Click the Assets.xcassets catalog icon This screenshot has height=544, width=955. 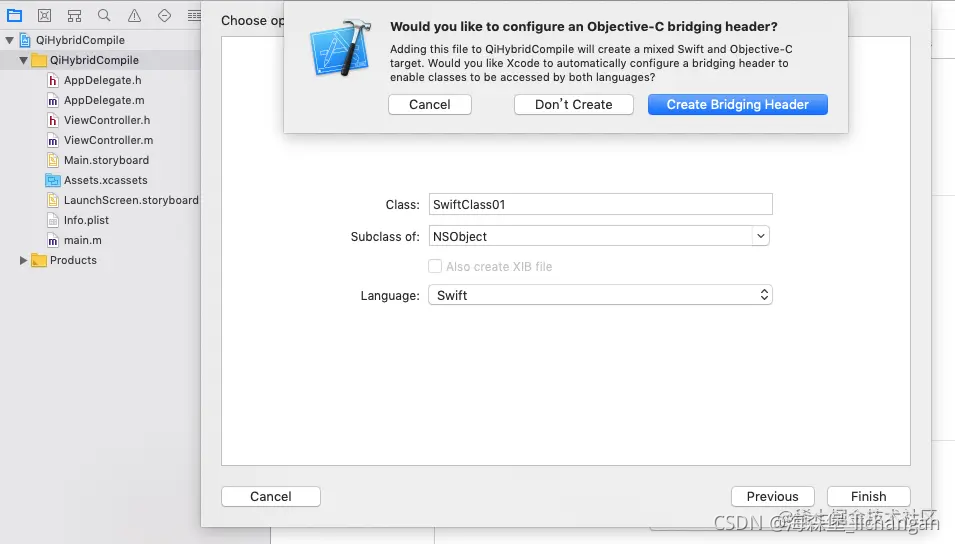pos(53,180)
